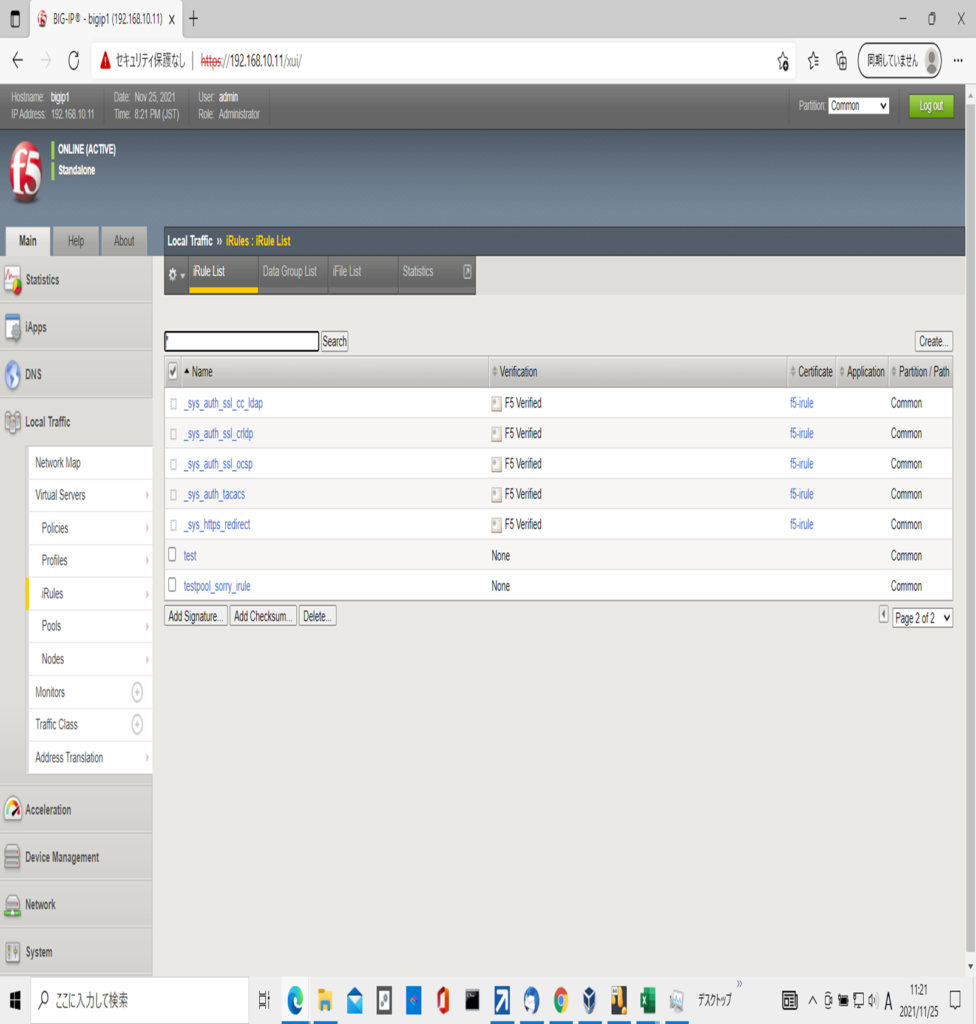This screenshot has height=1024, width=976.
Task: Click the add icon beside Traffic Class
Action: 137,724
